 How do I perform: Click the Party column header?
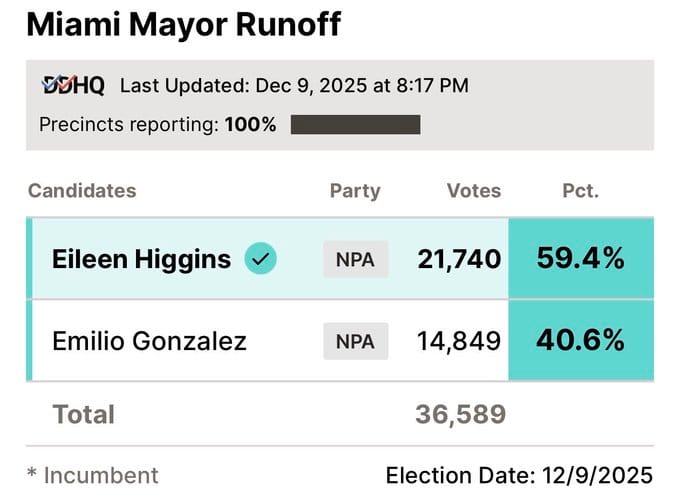pyautogui.click(x=355, y=190)
